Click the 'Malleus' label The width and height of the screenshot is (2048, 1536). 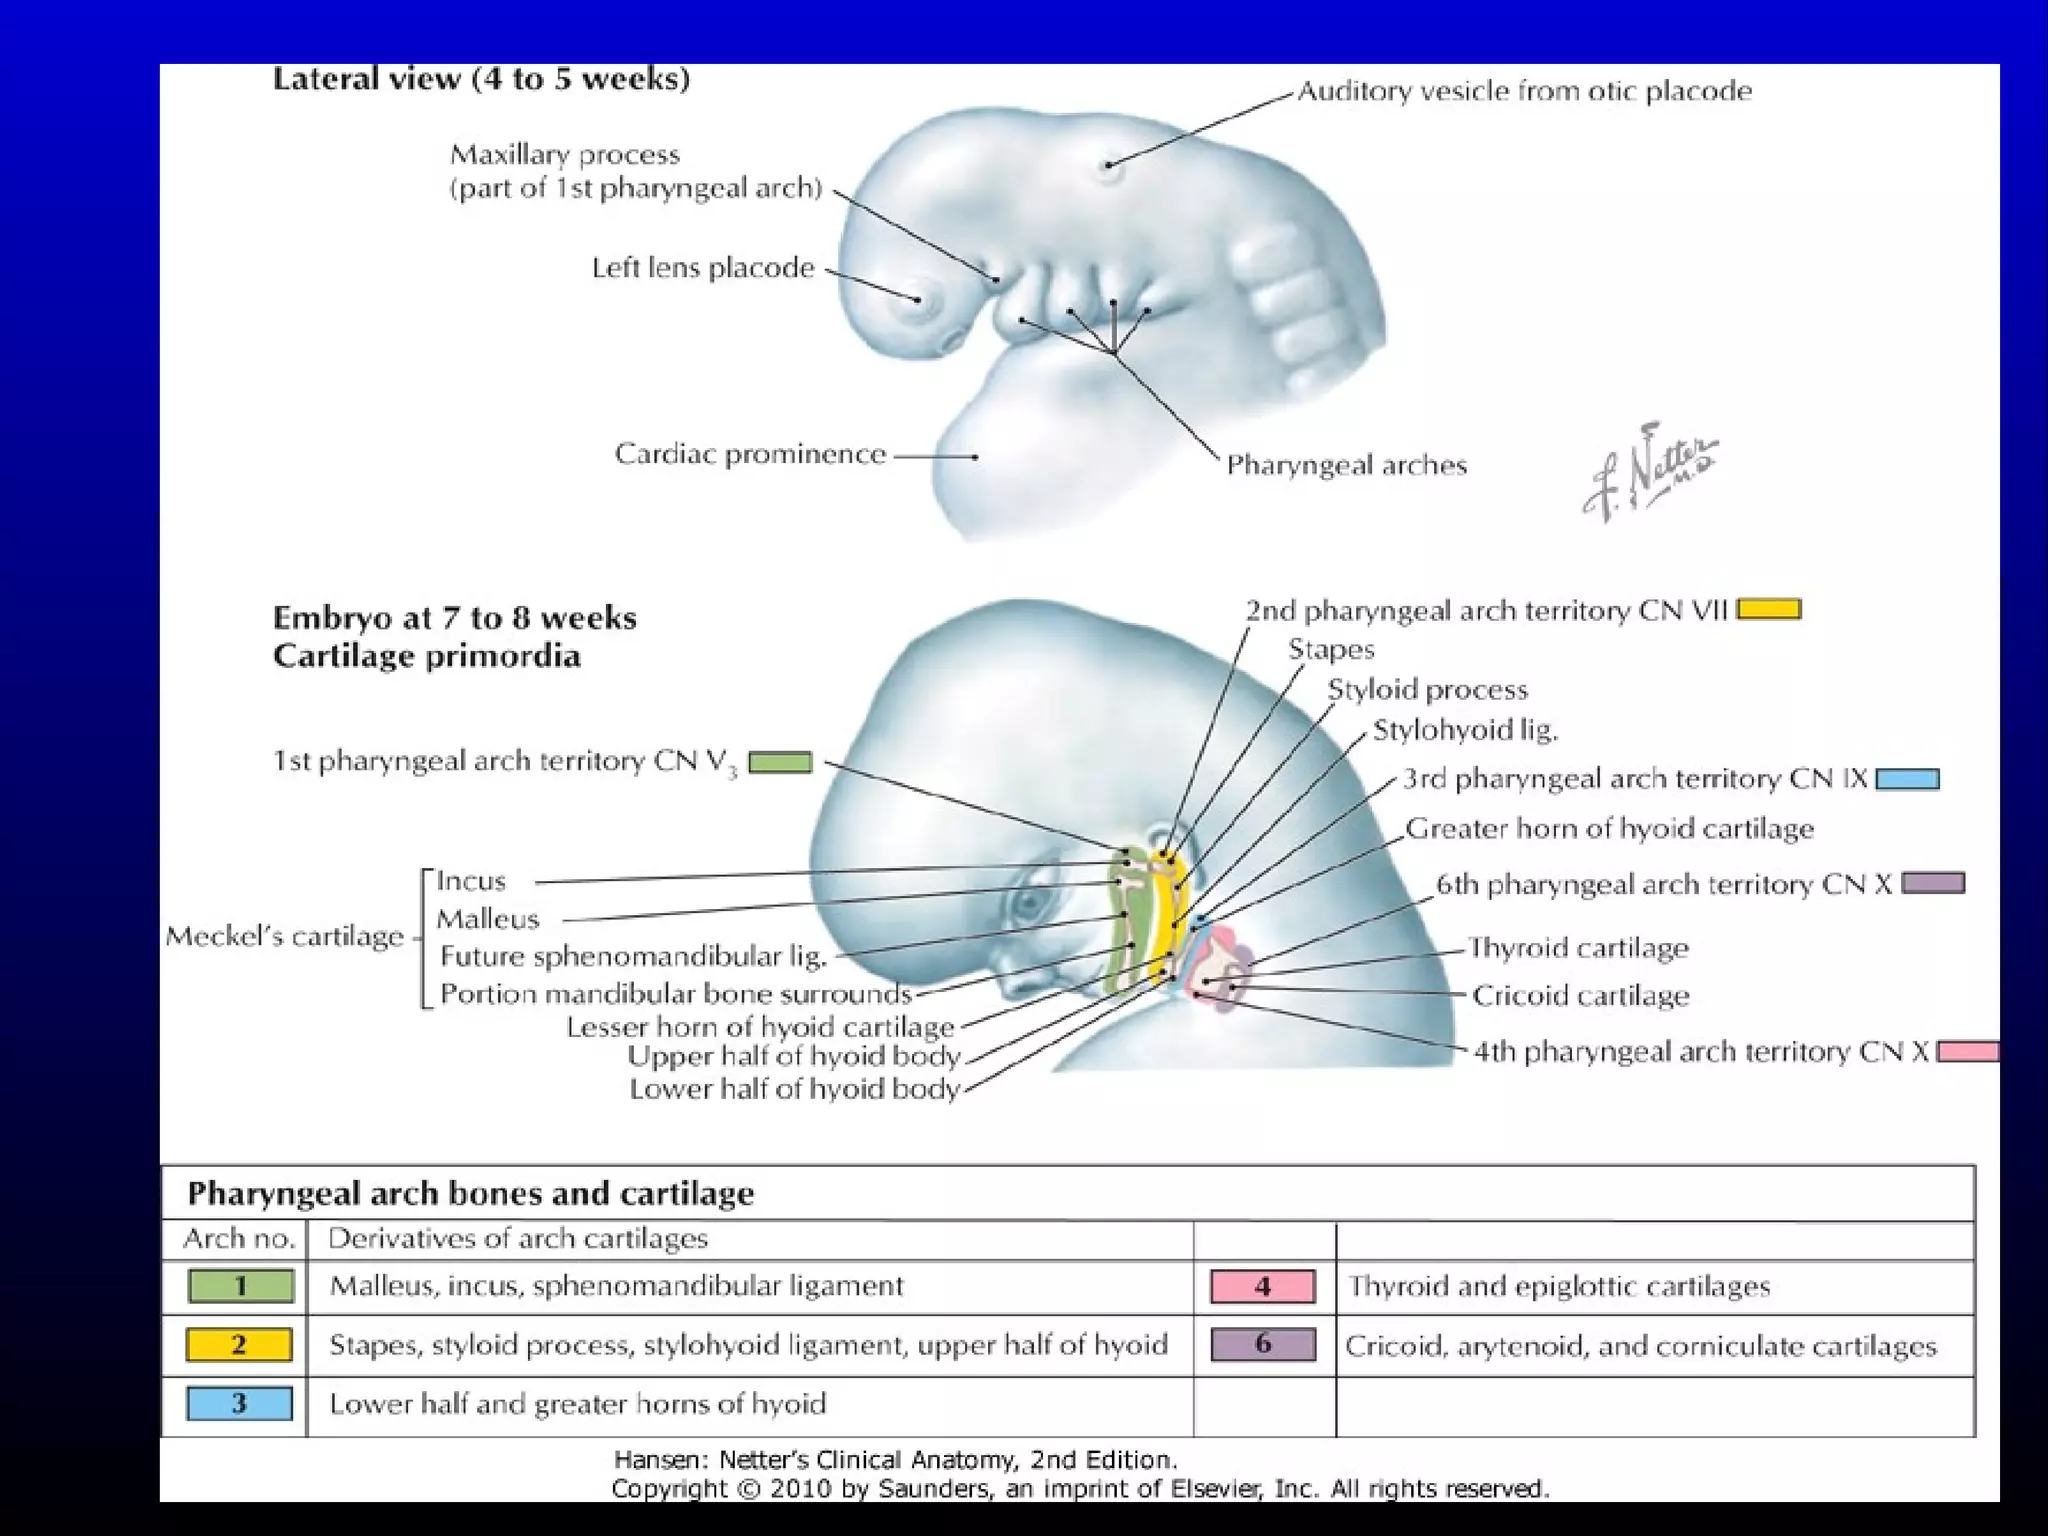[488, 919]
